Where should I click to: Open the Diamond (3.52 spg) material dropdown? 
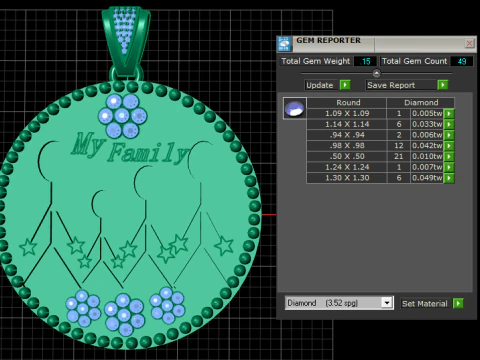coord(386,303)
